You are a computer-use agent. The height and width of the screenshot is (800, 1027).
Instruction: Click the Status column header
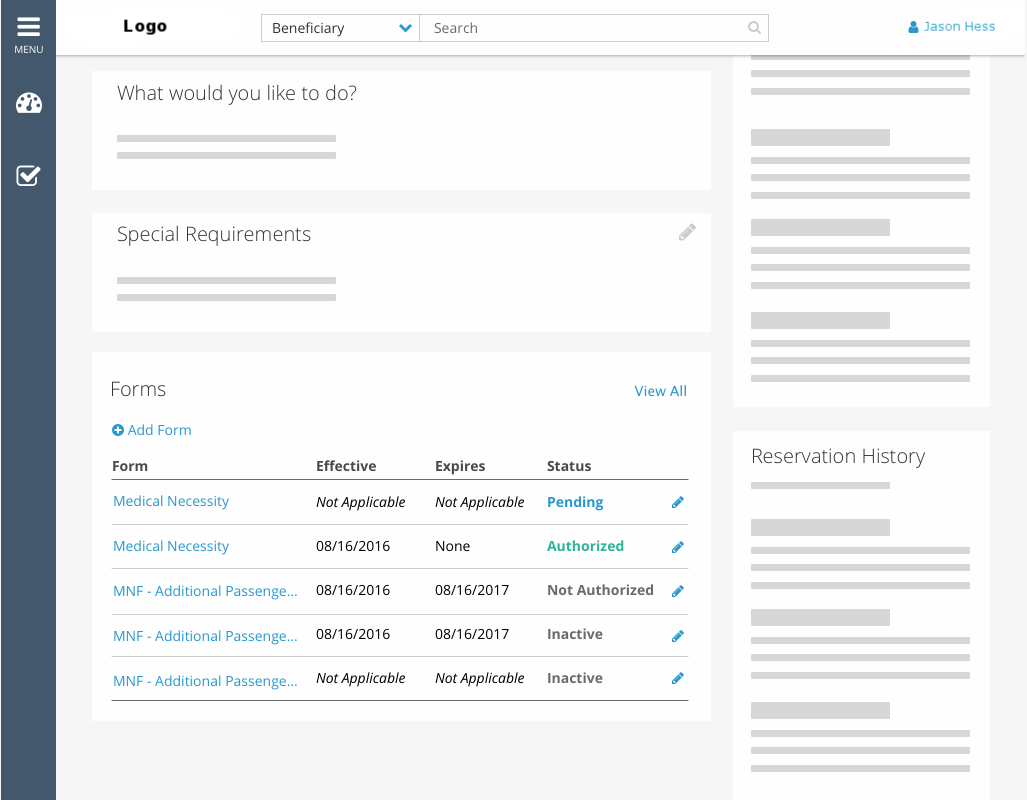click(x=569, y=466)
